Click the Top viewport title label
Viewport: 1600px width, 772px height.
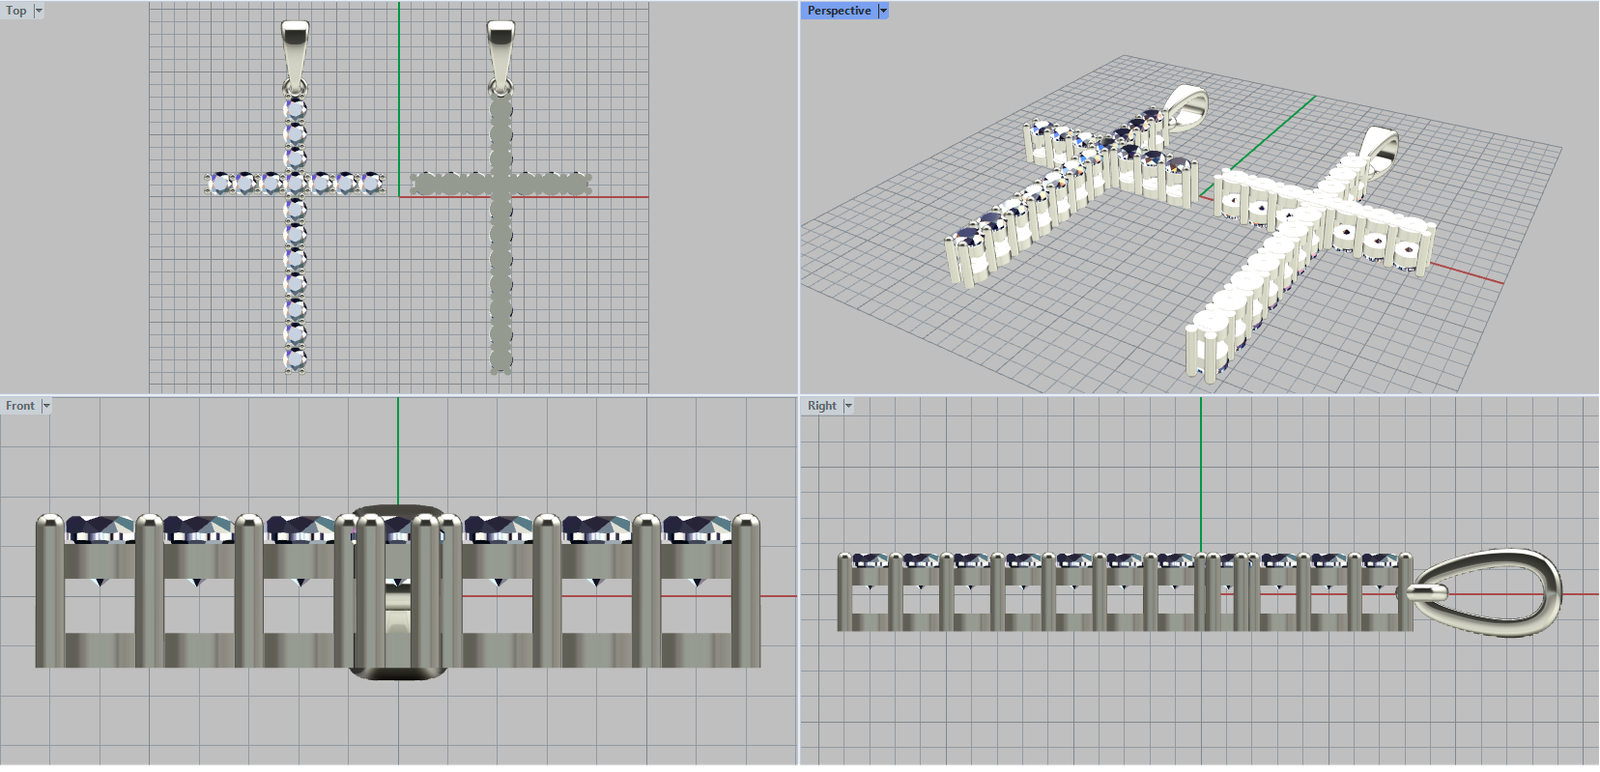coord(16,11)
